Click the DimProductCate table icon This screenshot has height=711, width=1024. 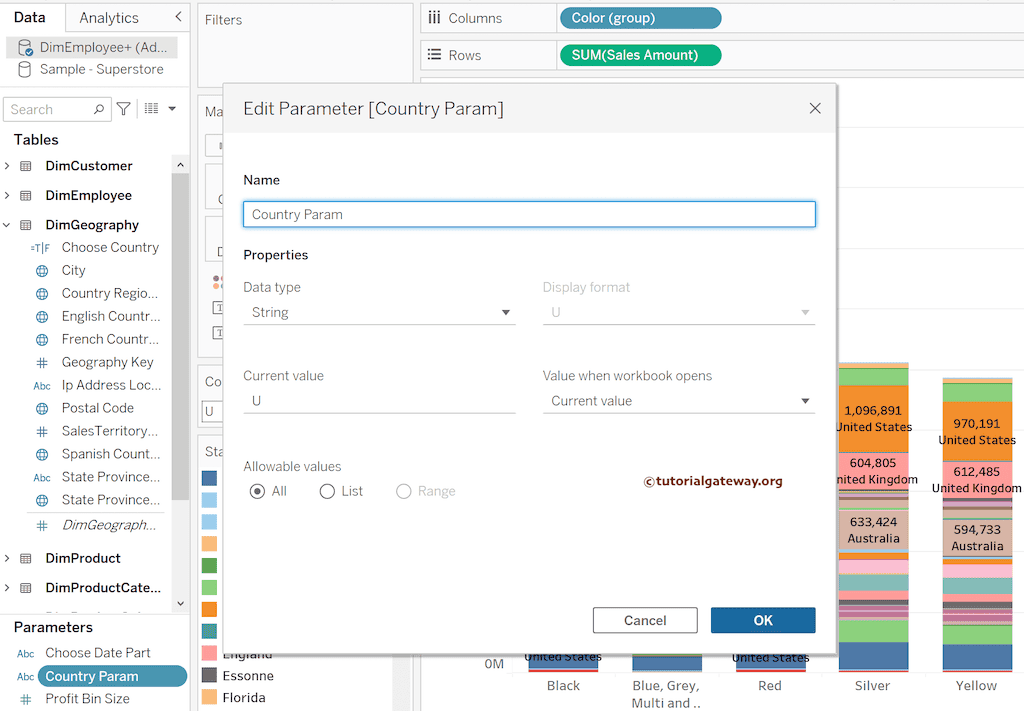point(25,588)
